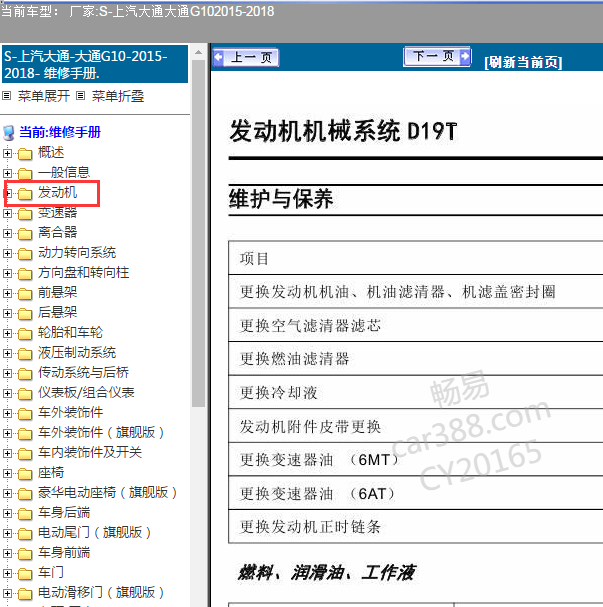Click the folder icon for 车门
Viewport: 603px width, 607px height.
point(25,574)
